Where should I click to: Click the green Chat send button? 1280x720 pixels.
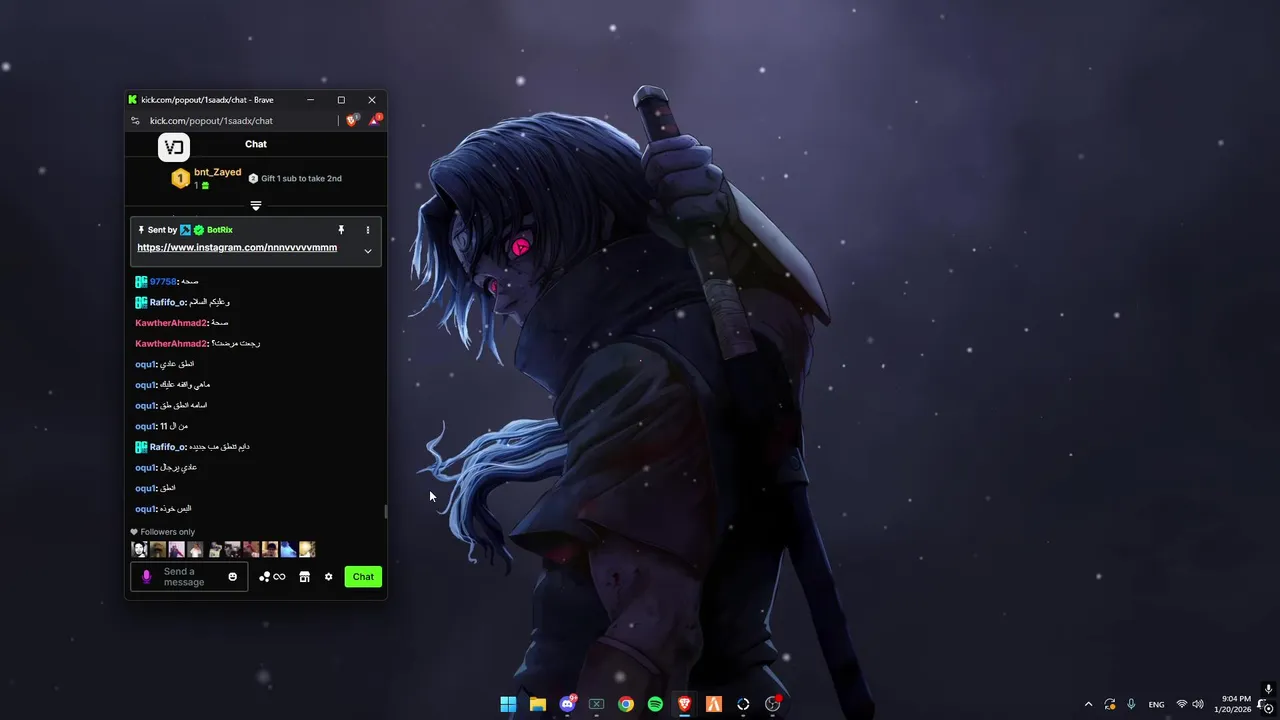(x=363, y=577)
